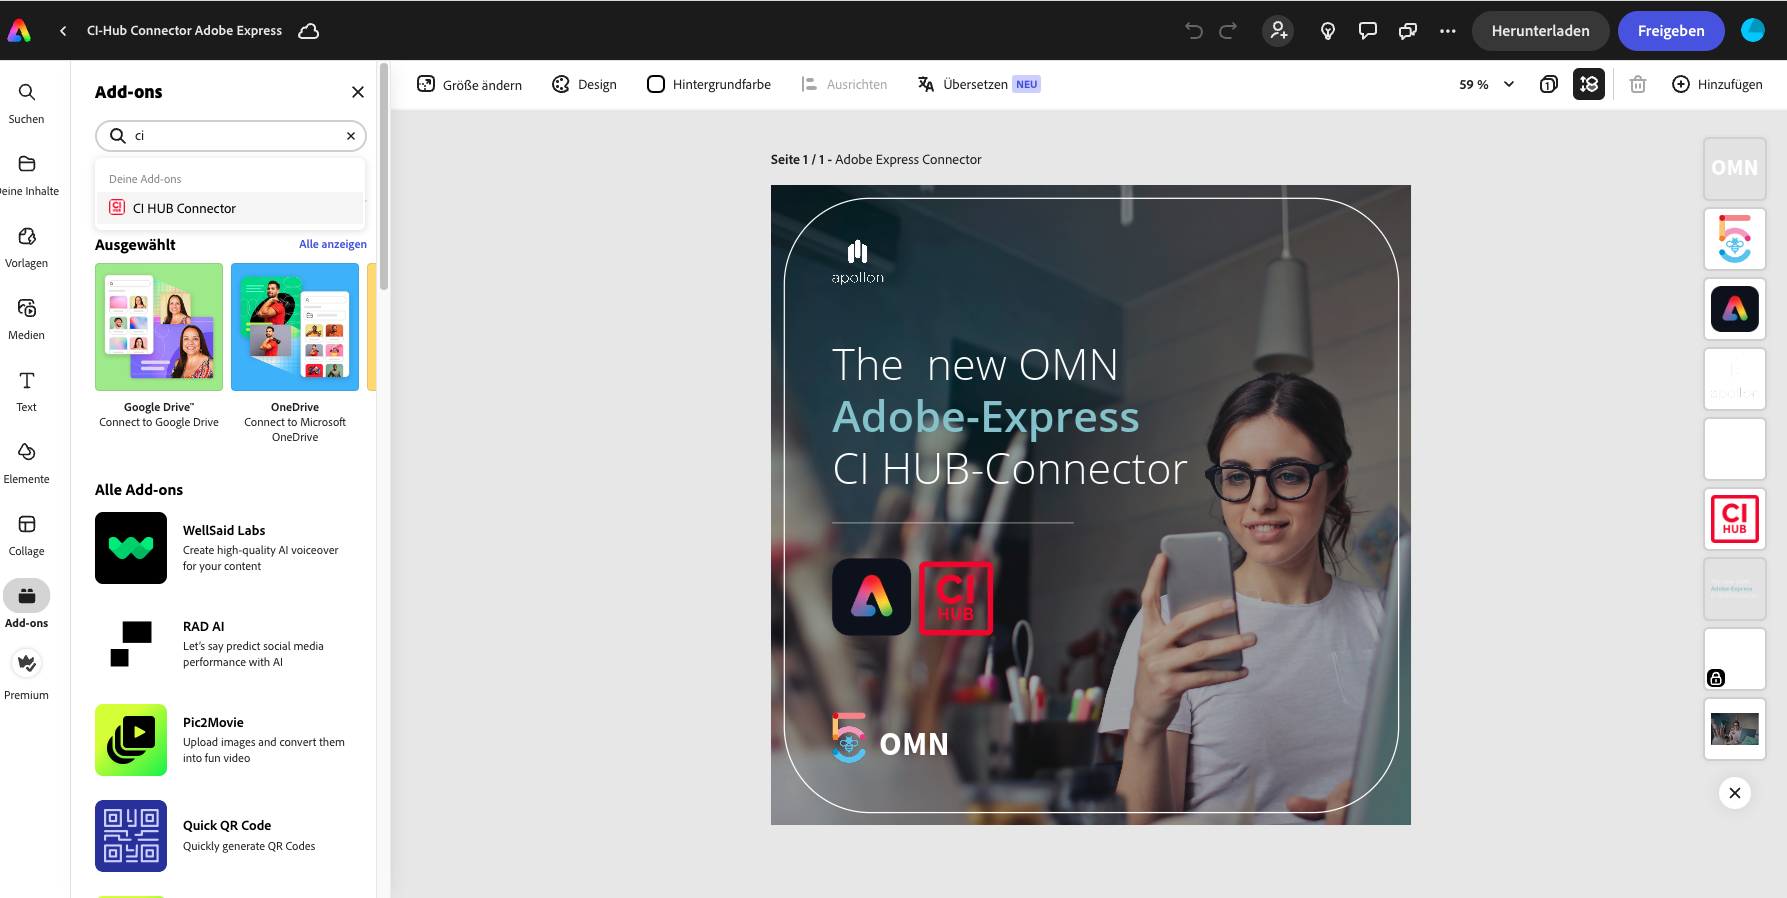The image size is (1787, 898).
Task: Pick the Hintergrundfarbe color swatch
Action: 656,85
